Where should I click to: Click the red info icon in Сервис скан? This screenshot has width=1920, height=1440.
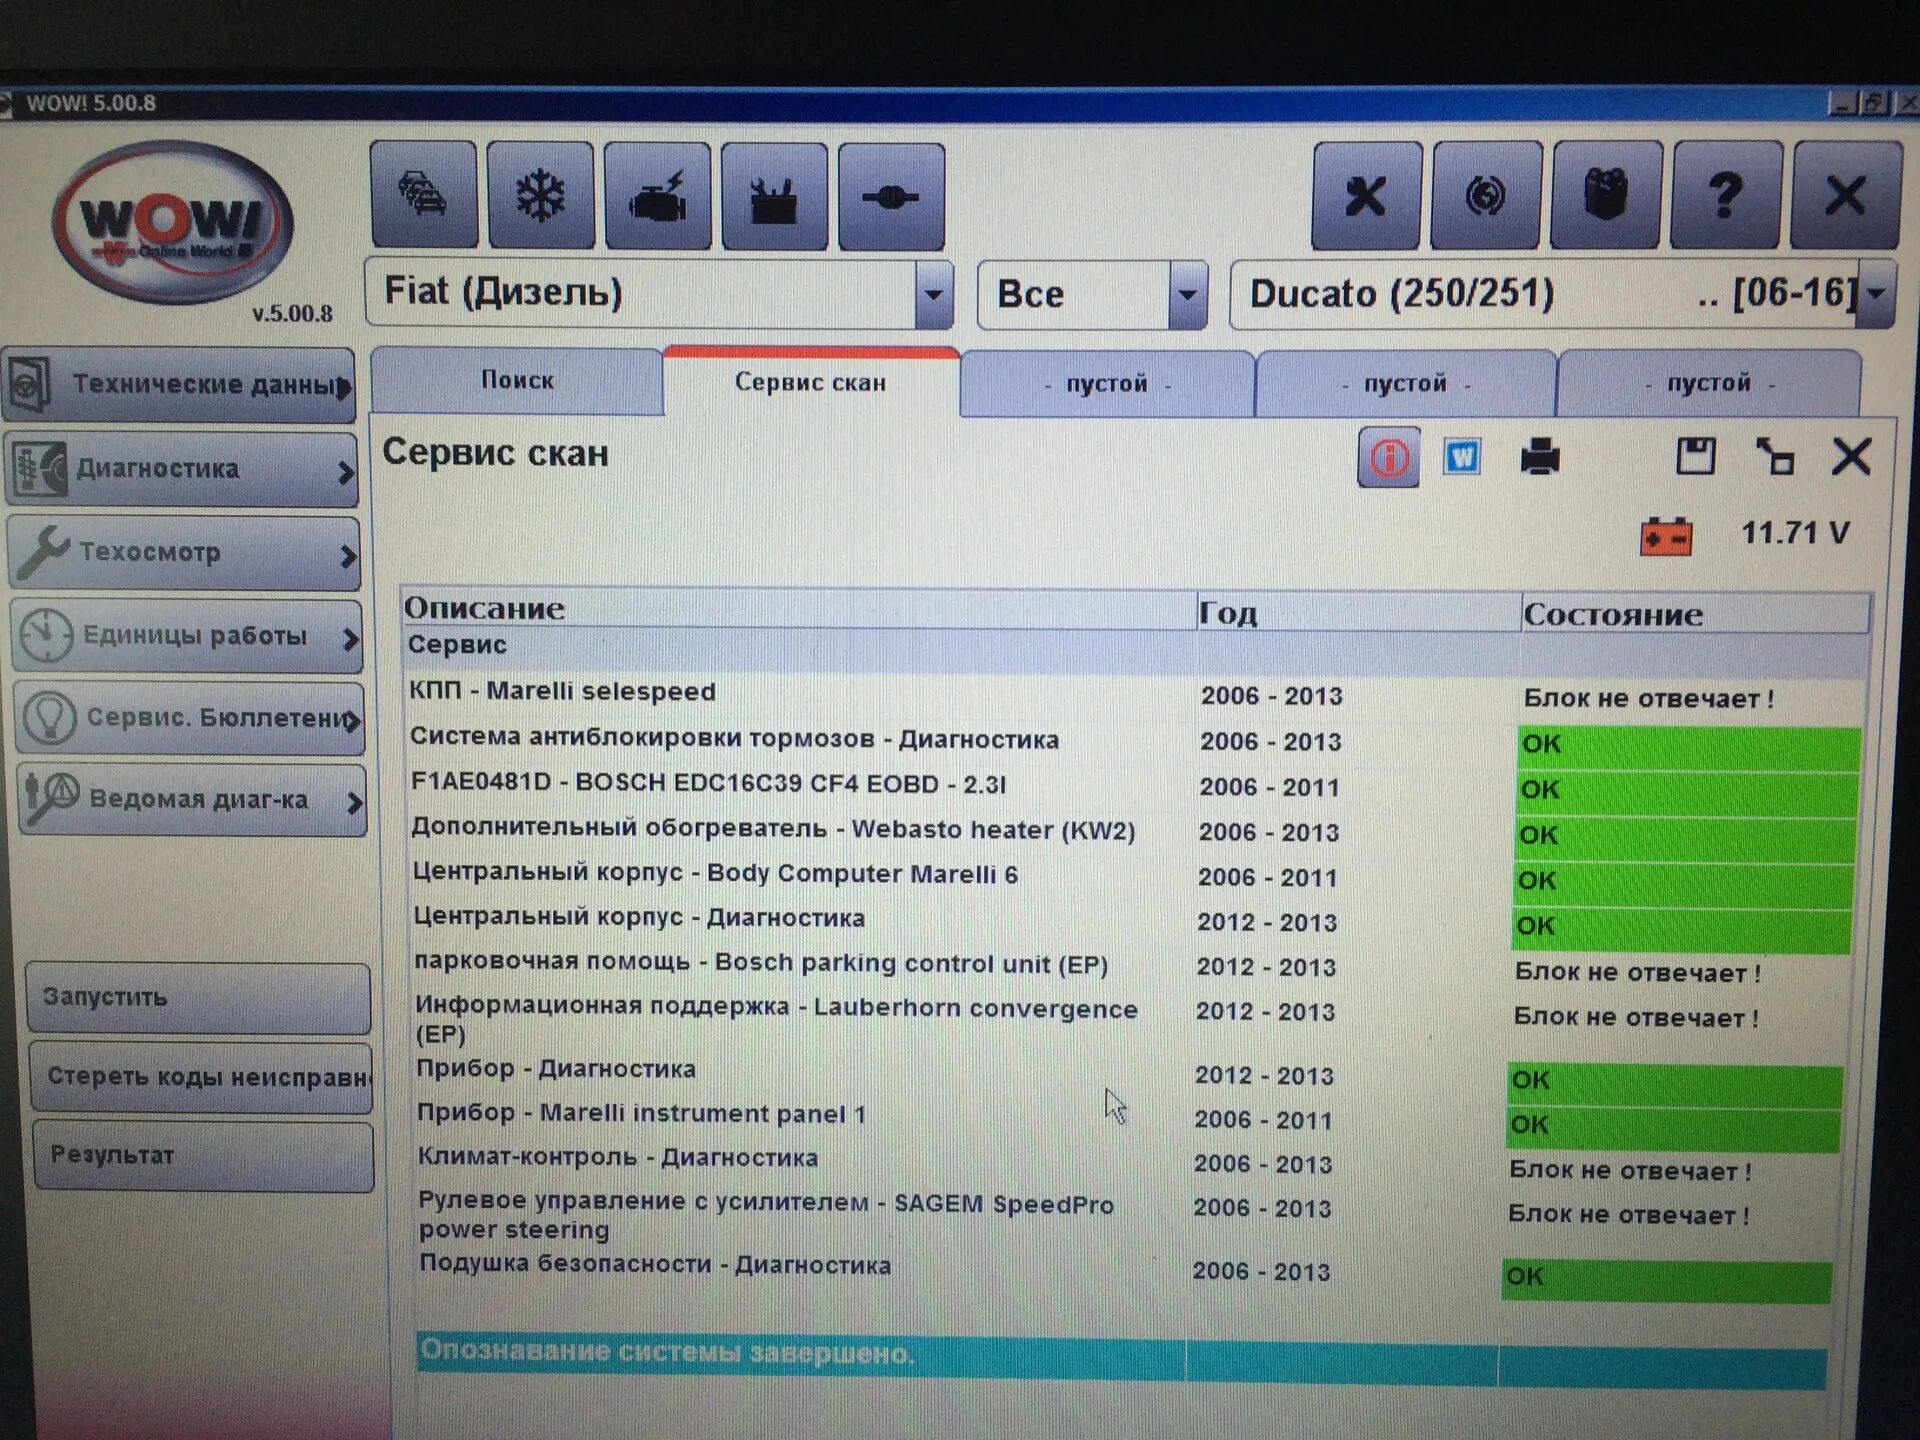(x=1388, y=459)
